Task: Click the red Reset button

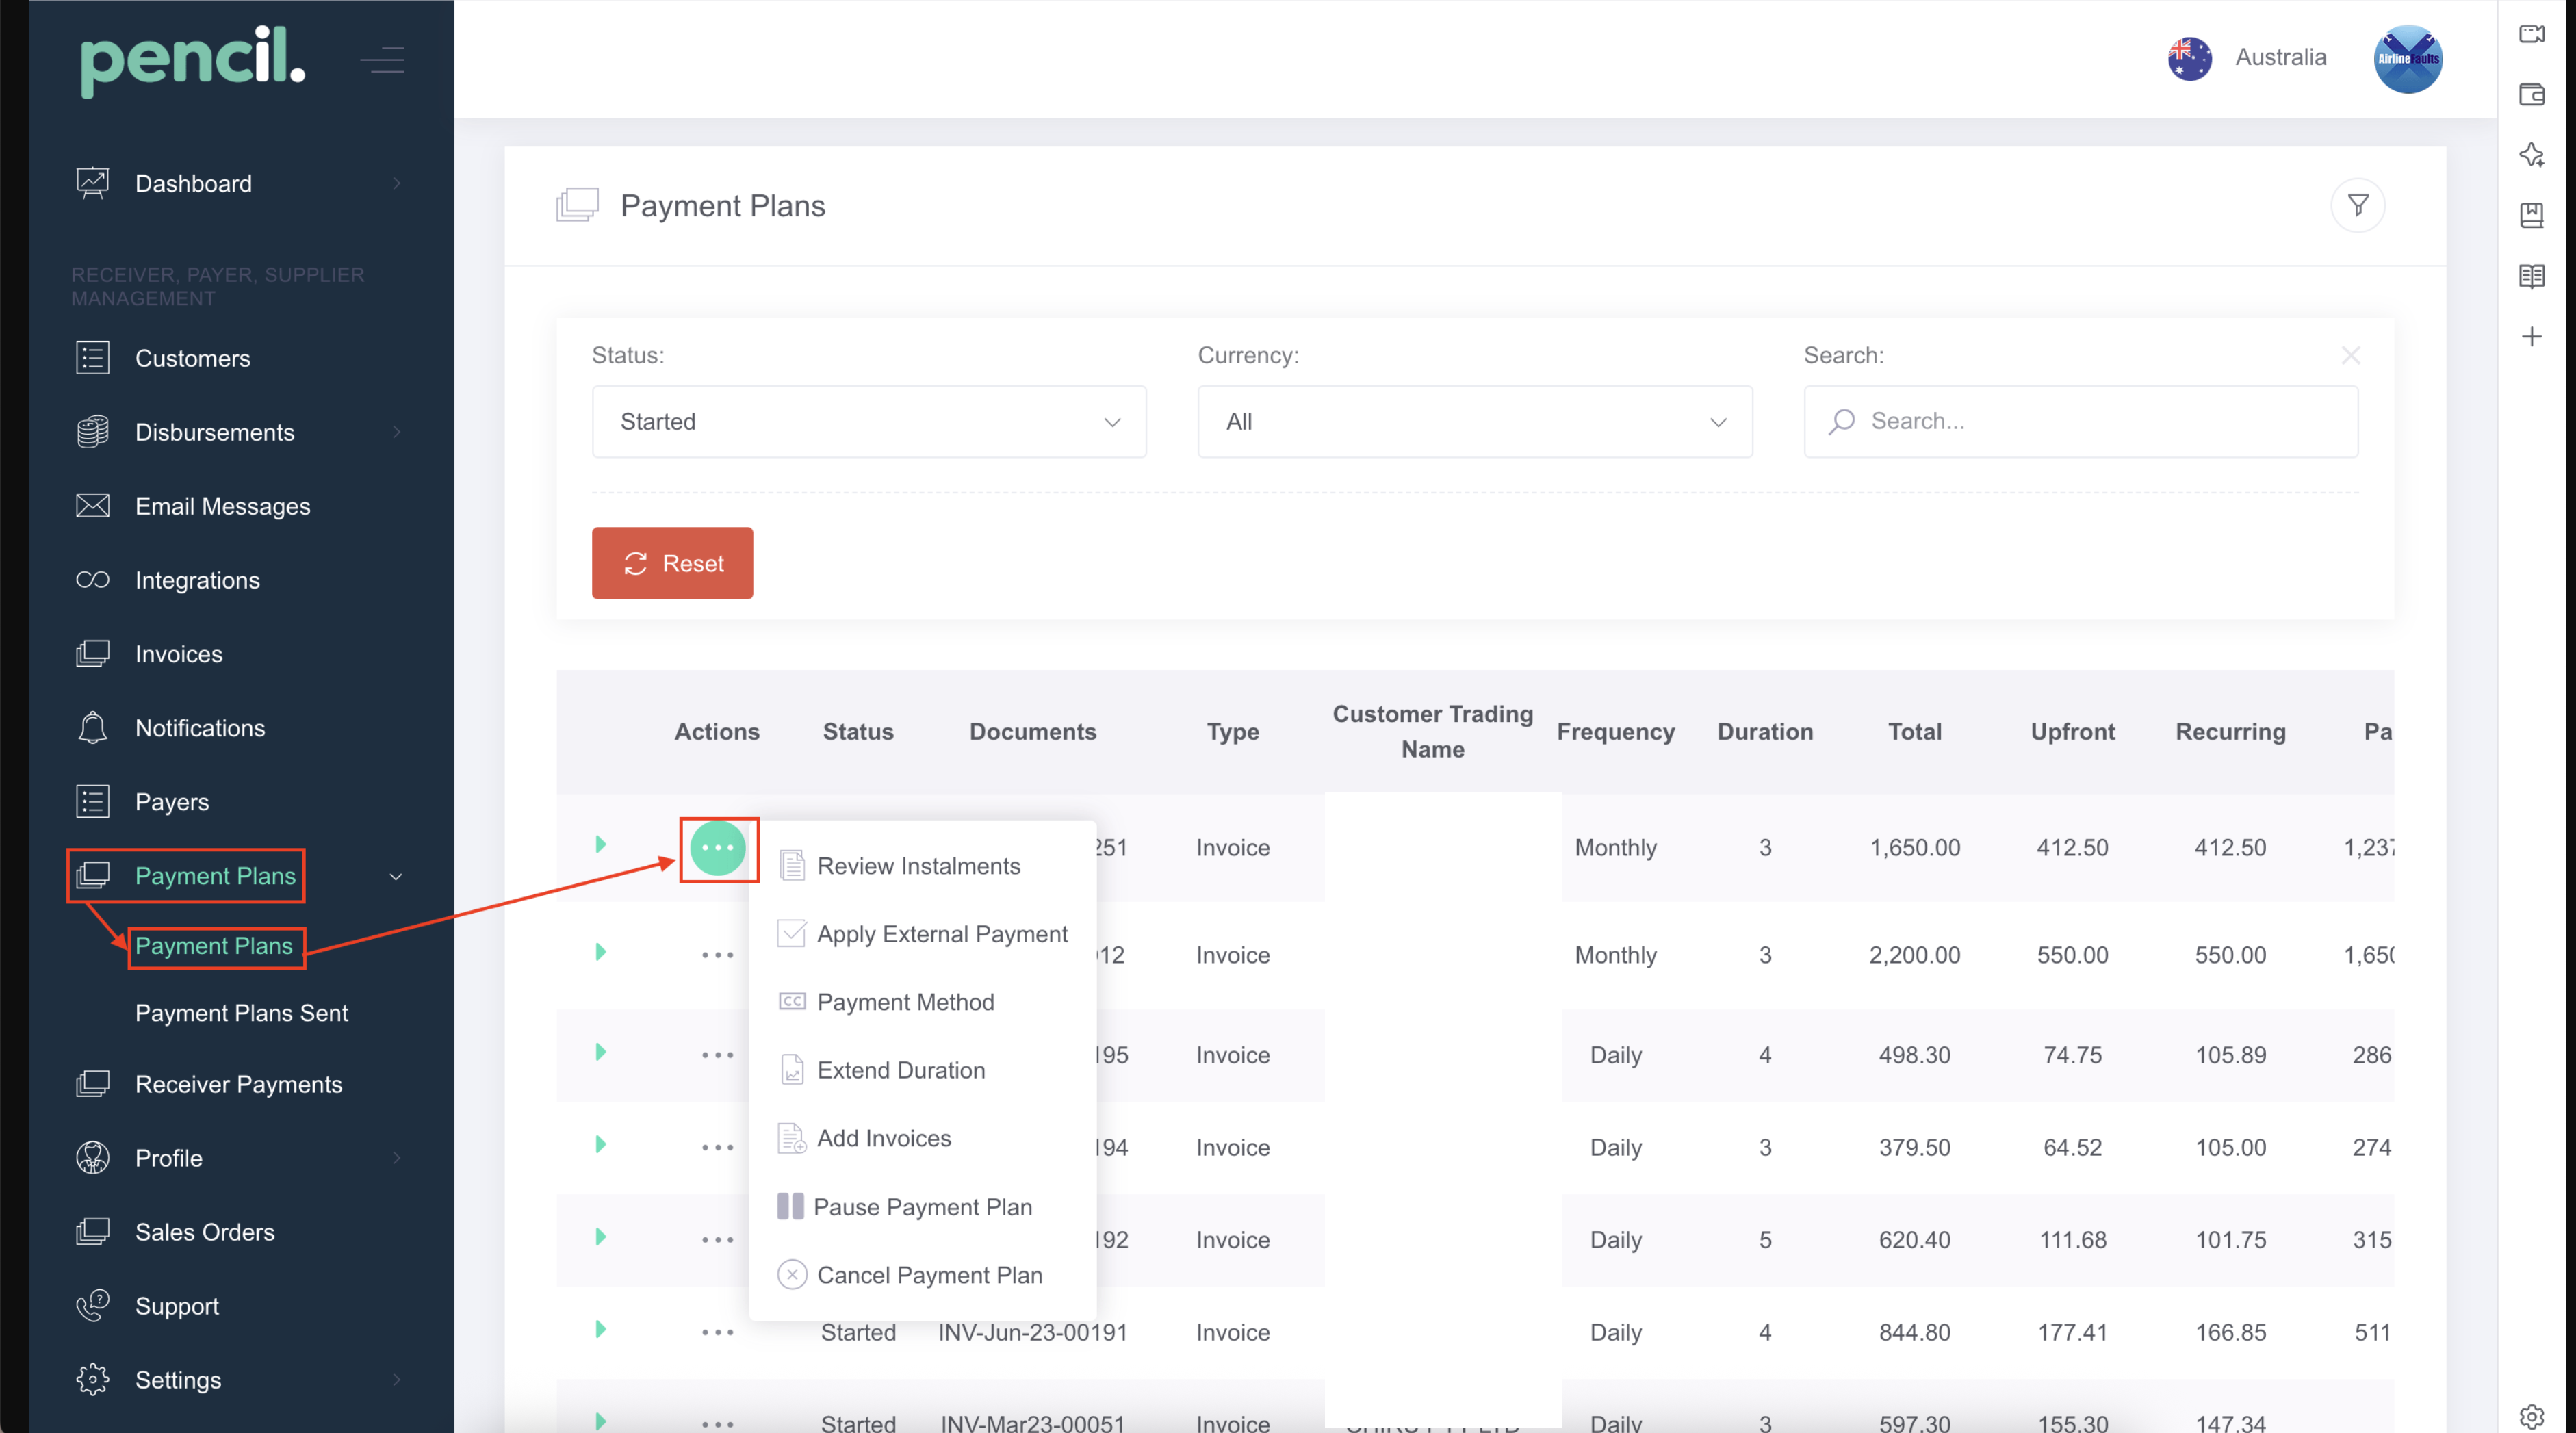Action: [672, 563]
